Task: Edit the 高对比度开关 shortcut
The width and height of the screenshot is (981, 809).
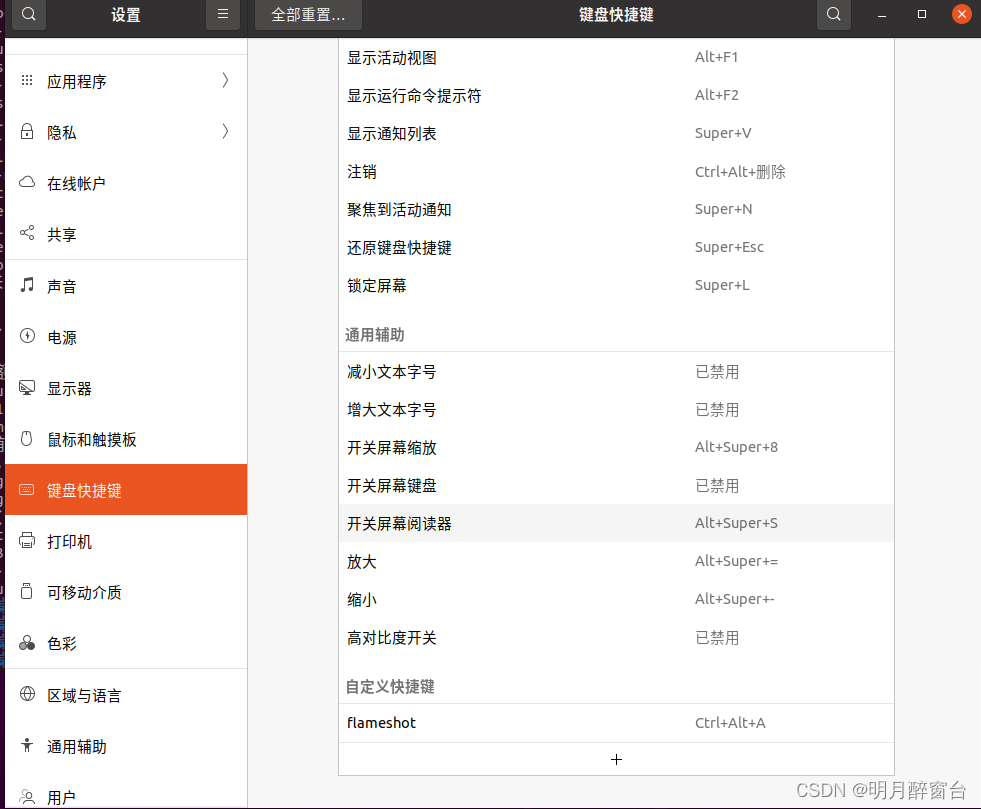Action: click(x=616, y=638)
